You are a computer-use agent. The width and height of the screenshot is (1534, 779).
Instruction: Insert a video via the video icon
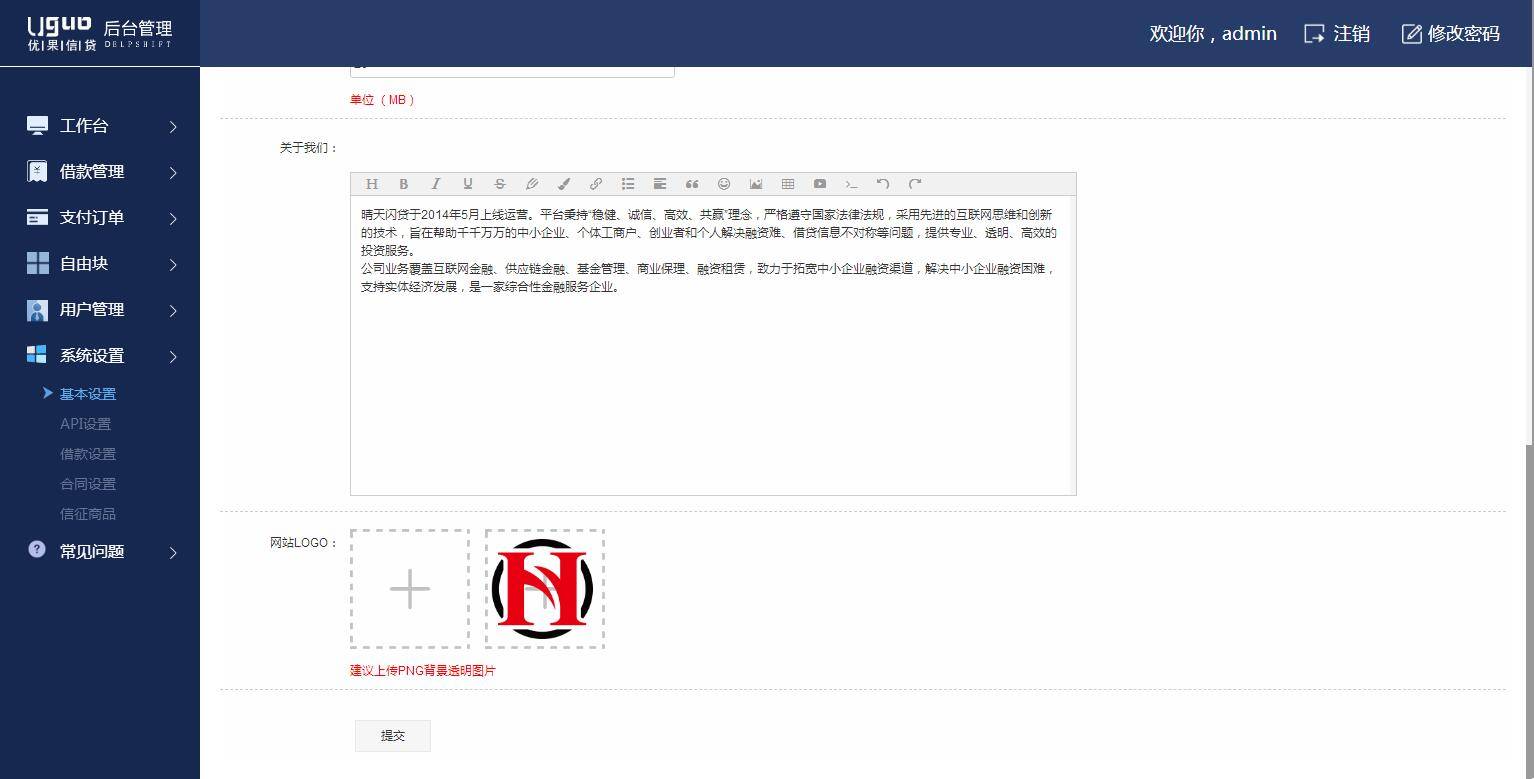pyautogui.click(x=819, y=184)
